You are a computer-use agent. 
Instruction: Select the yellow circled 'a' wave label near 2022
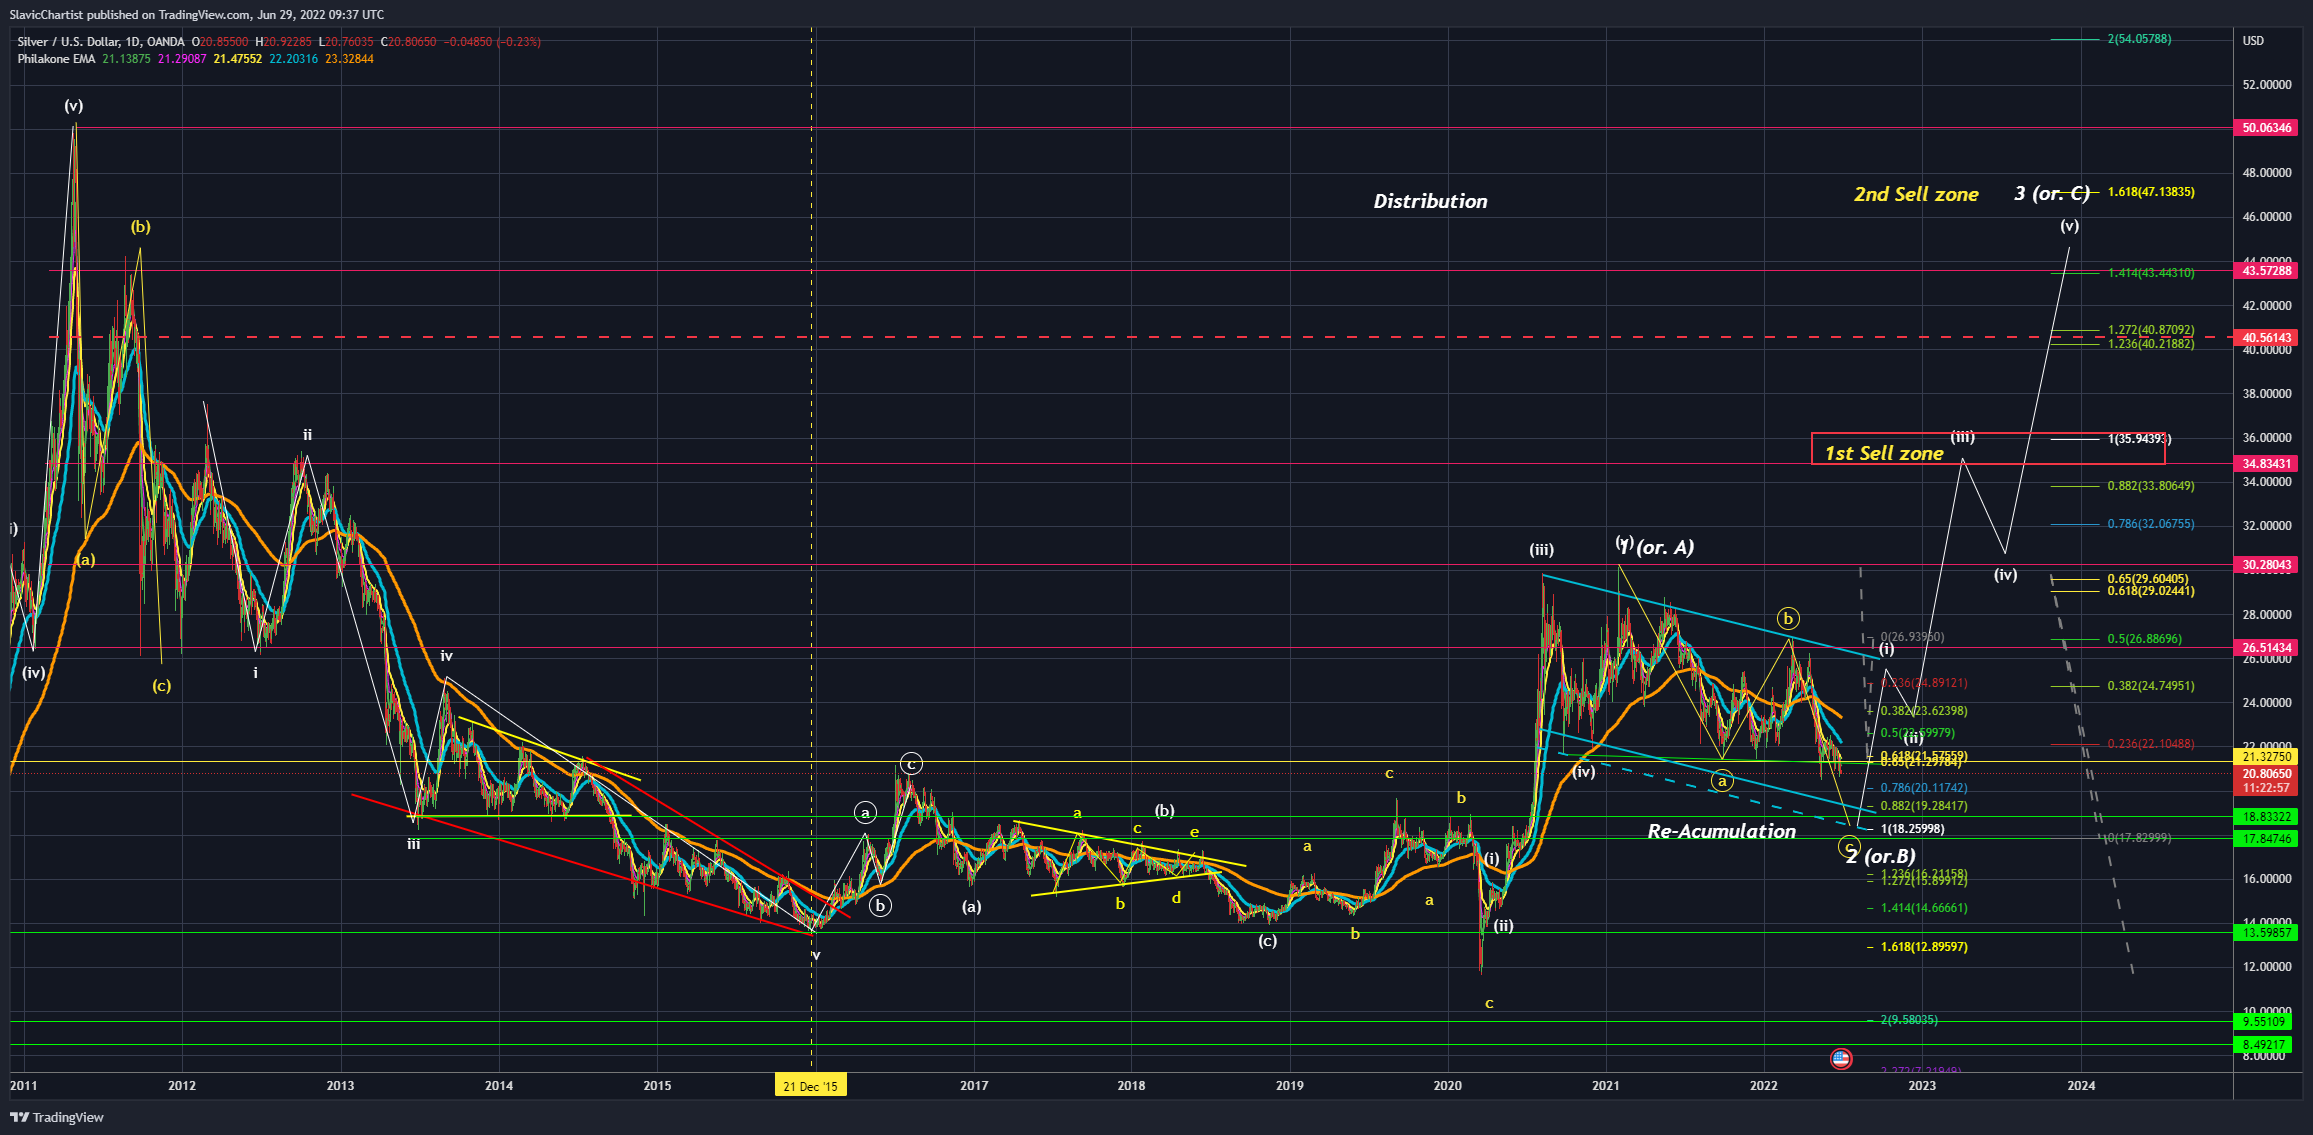(x=1722, y=781)
